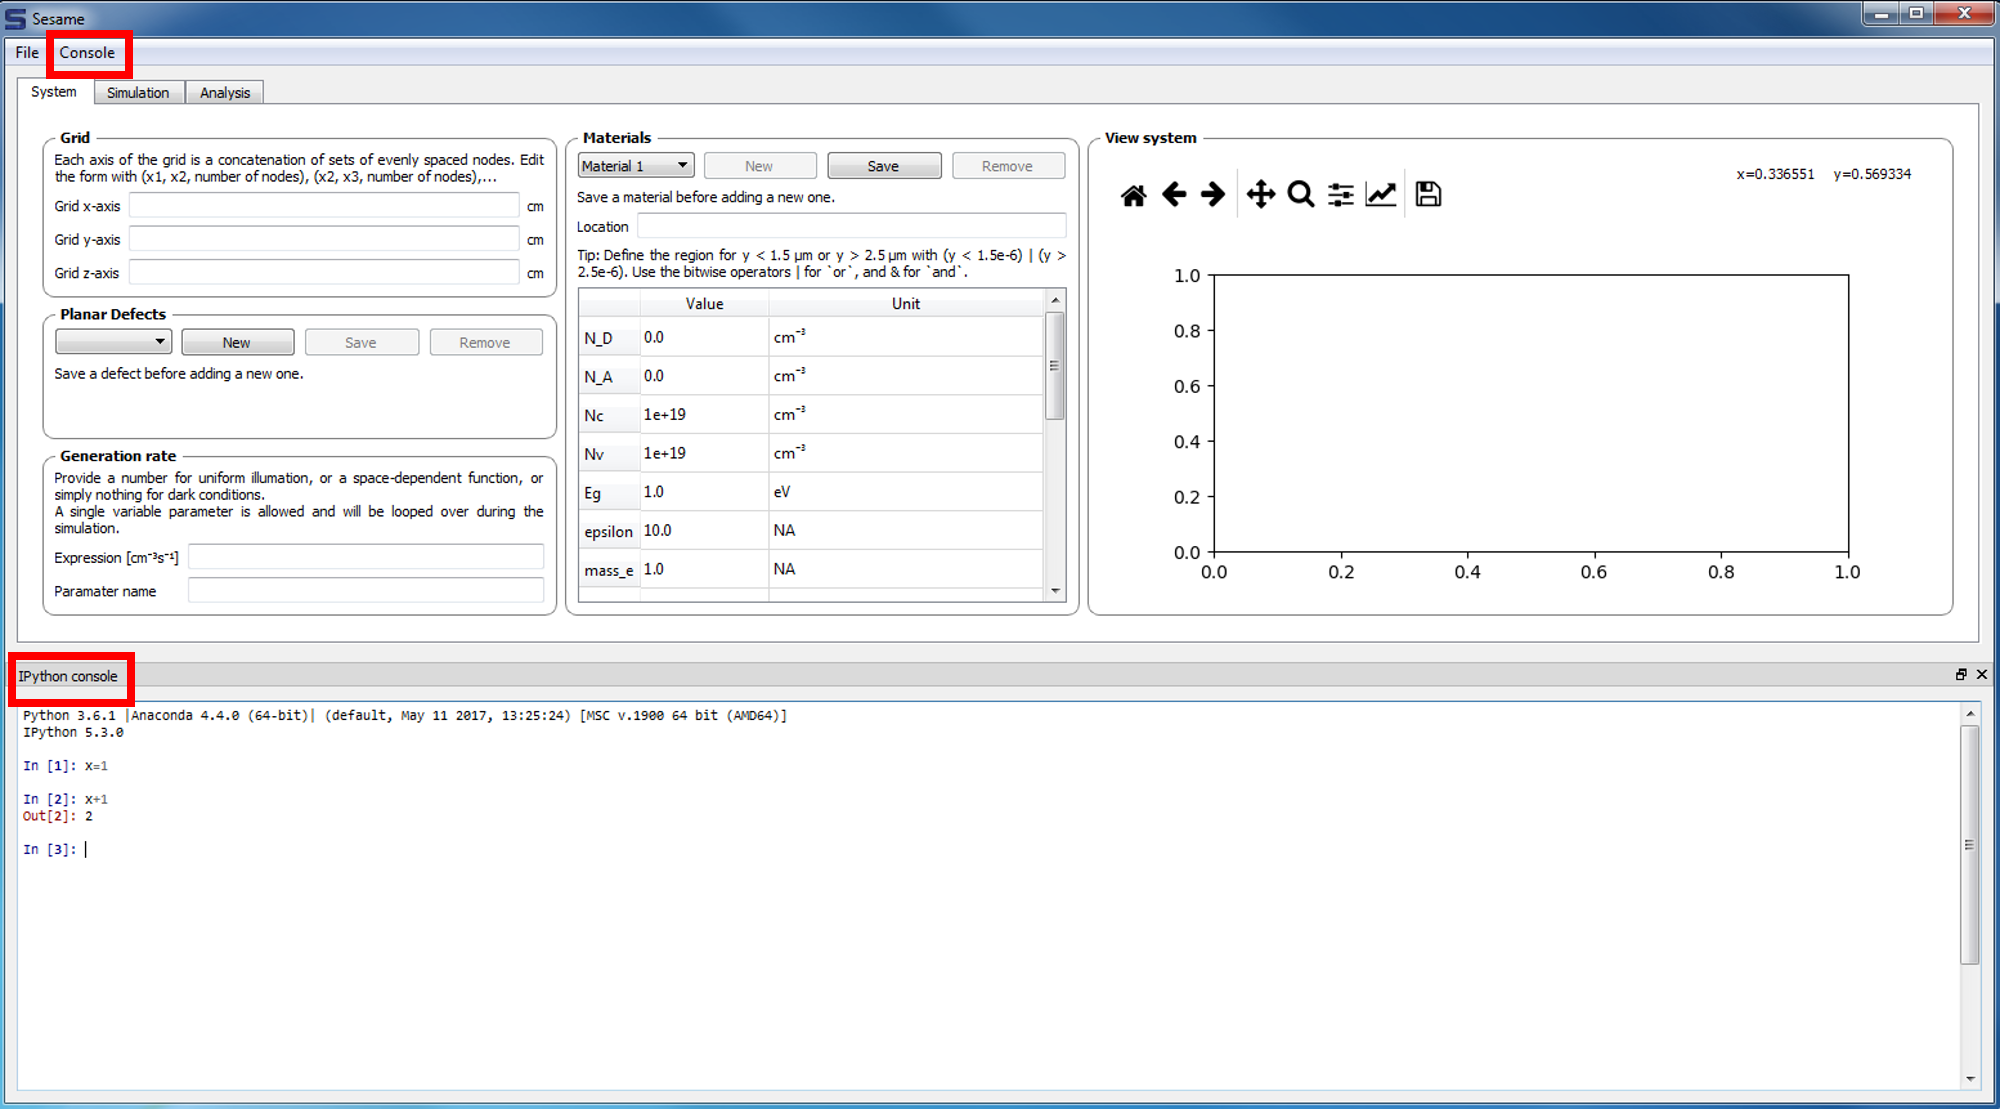
Task: Open Configure subplots sliders tool
Action: 1341,194
